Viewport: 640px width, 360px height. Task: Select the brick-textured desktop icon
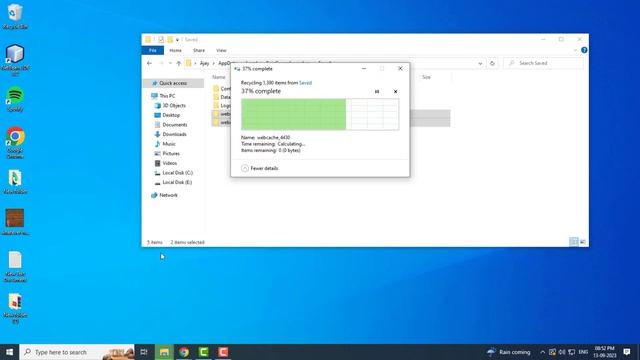[x=15, y=222]
